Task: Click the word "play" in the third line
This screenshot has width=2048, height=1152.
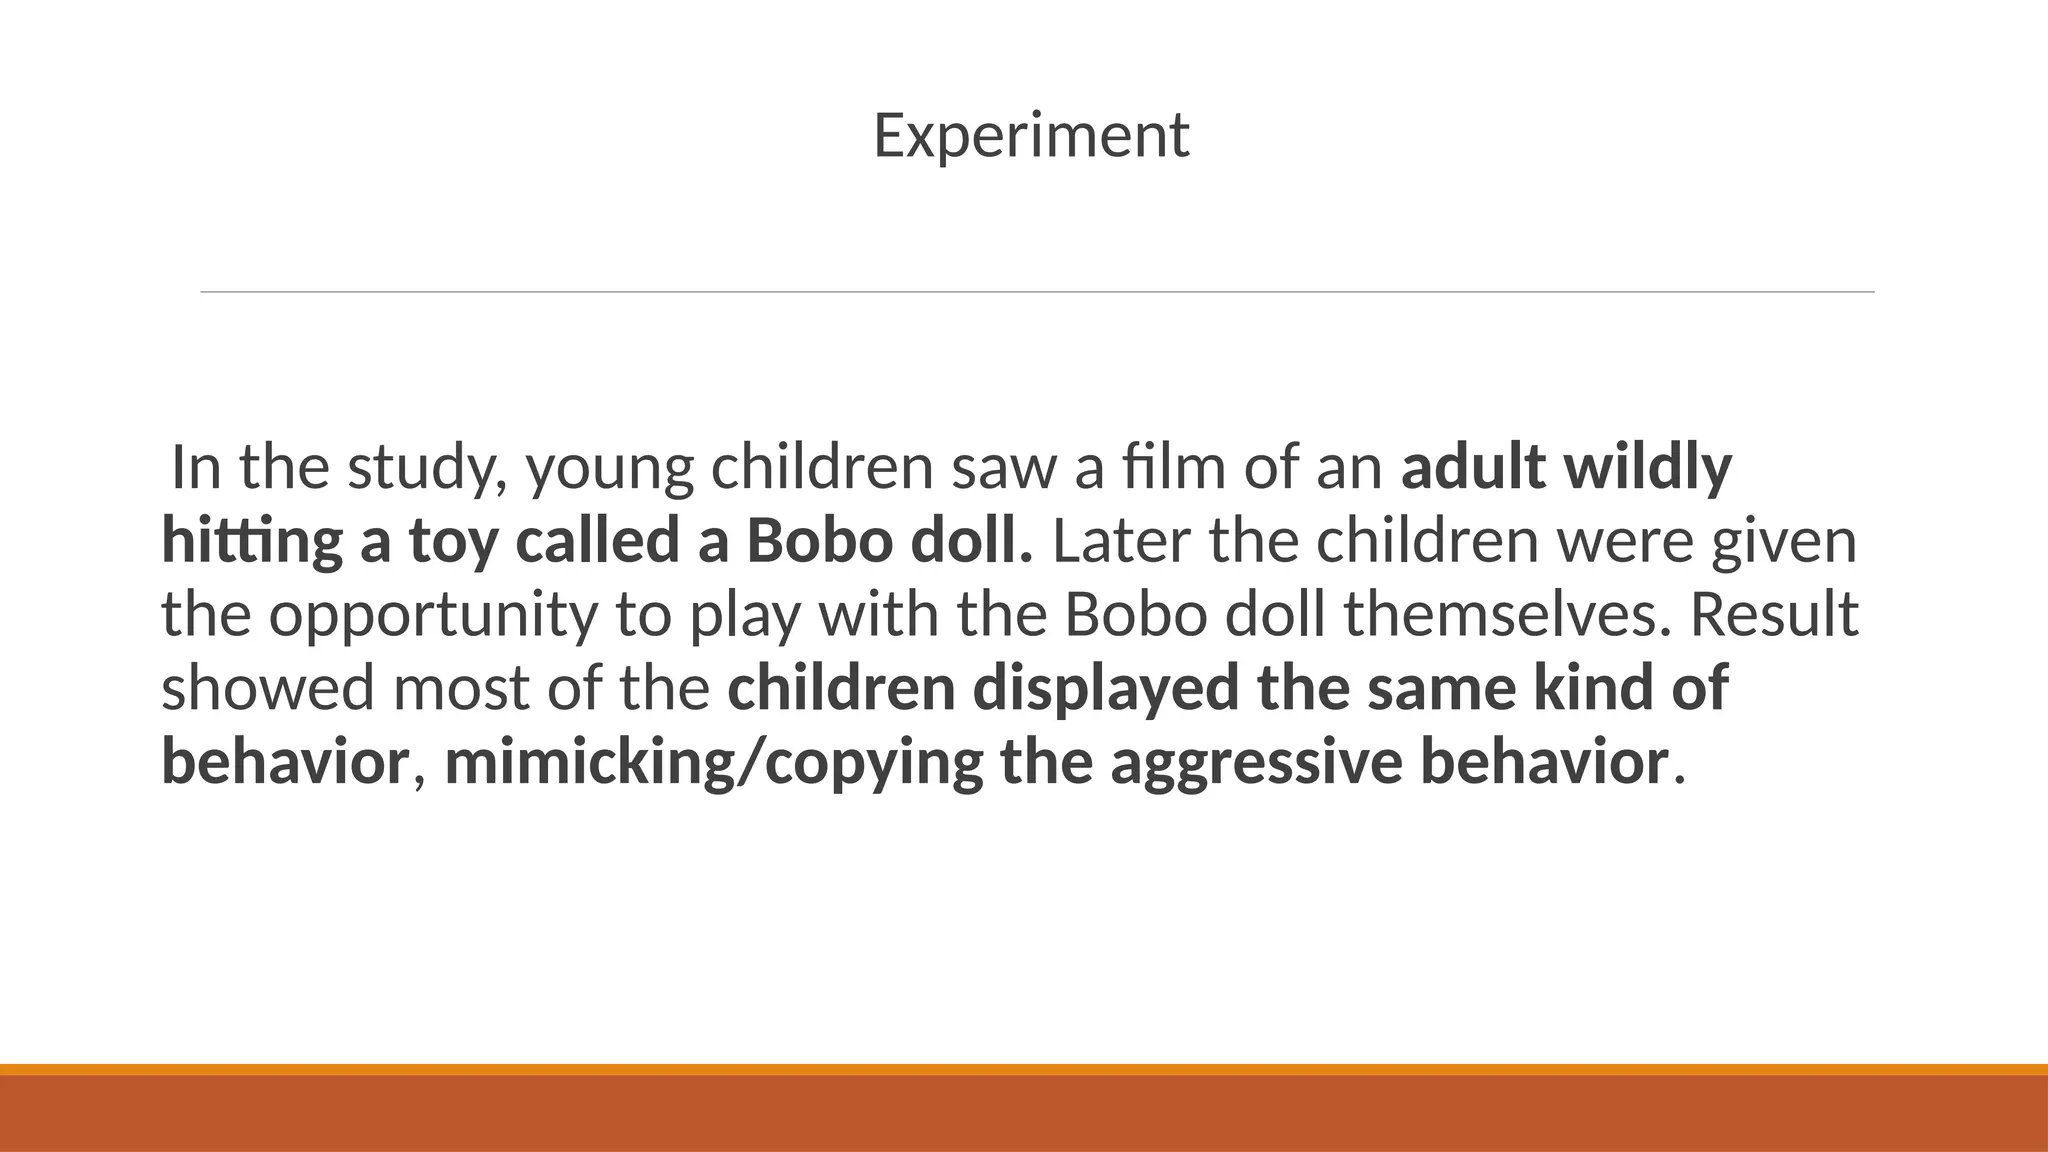Action: pos(745,614)
